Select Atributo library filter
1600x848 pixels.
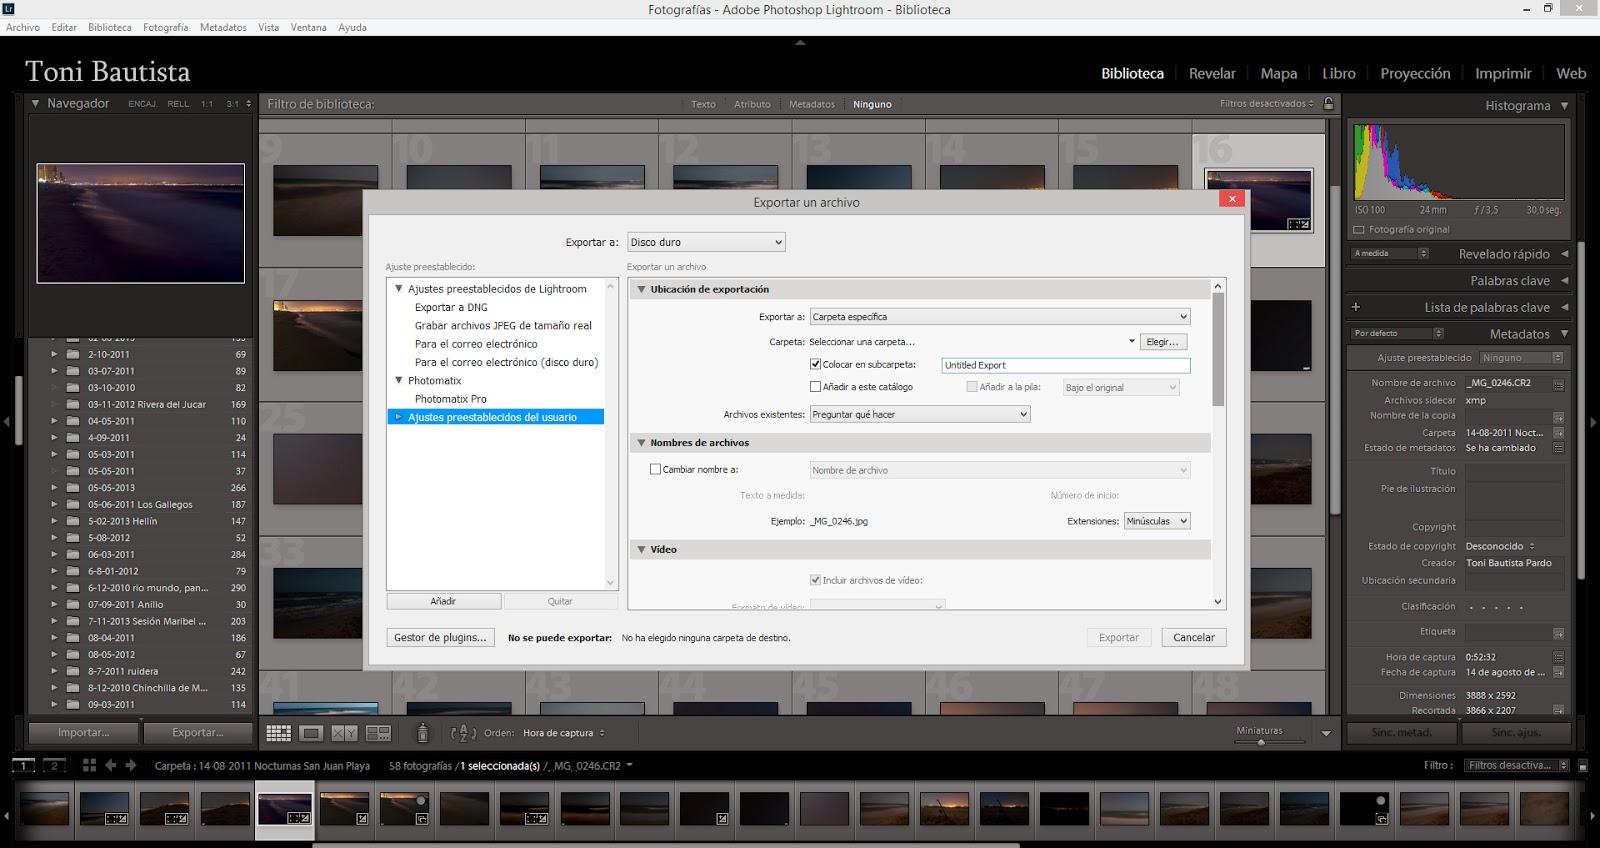coord(752,104)
